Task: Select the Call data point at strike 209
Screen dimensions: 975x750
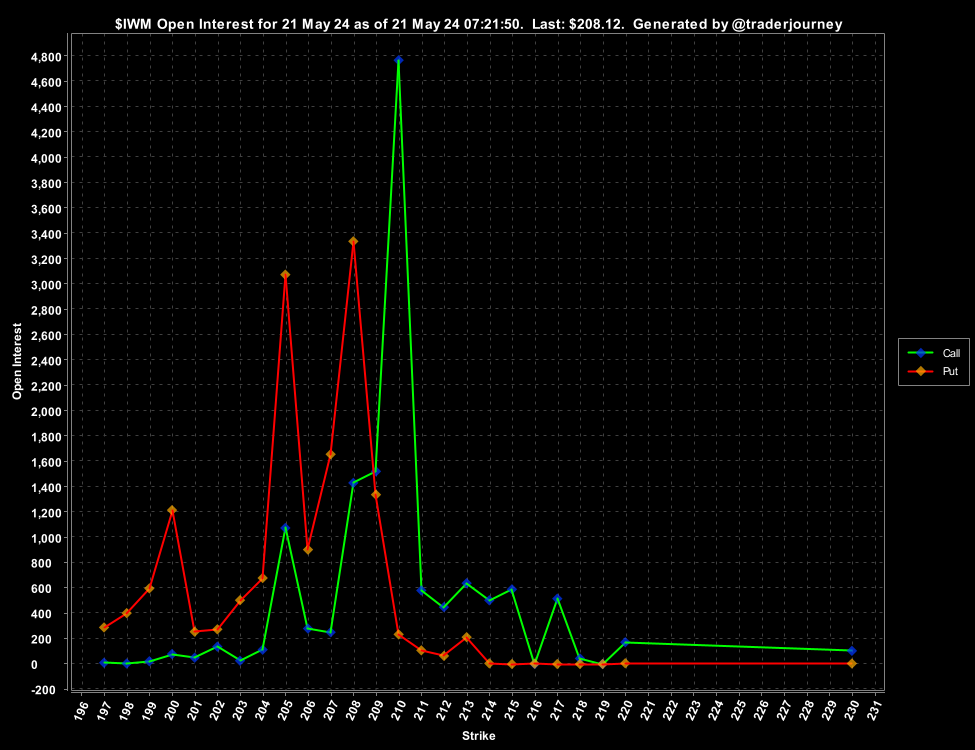Action: 376,472
